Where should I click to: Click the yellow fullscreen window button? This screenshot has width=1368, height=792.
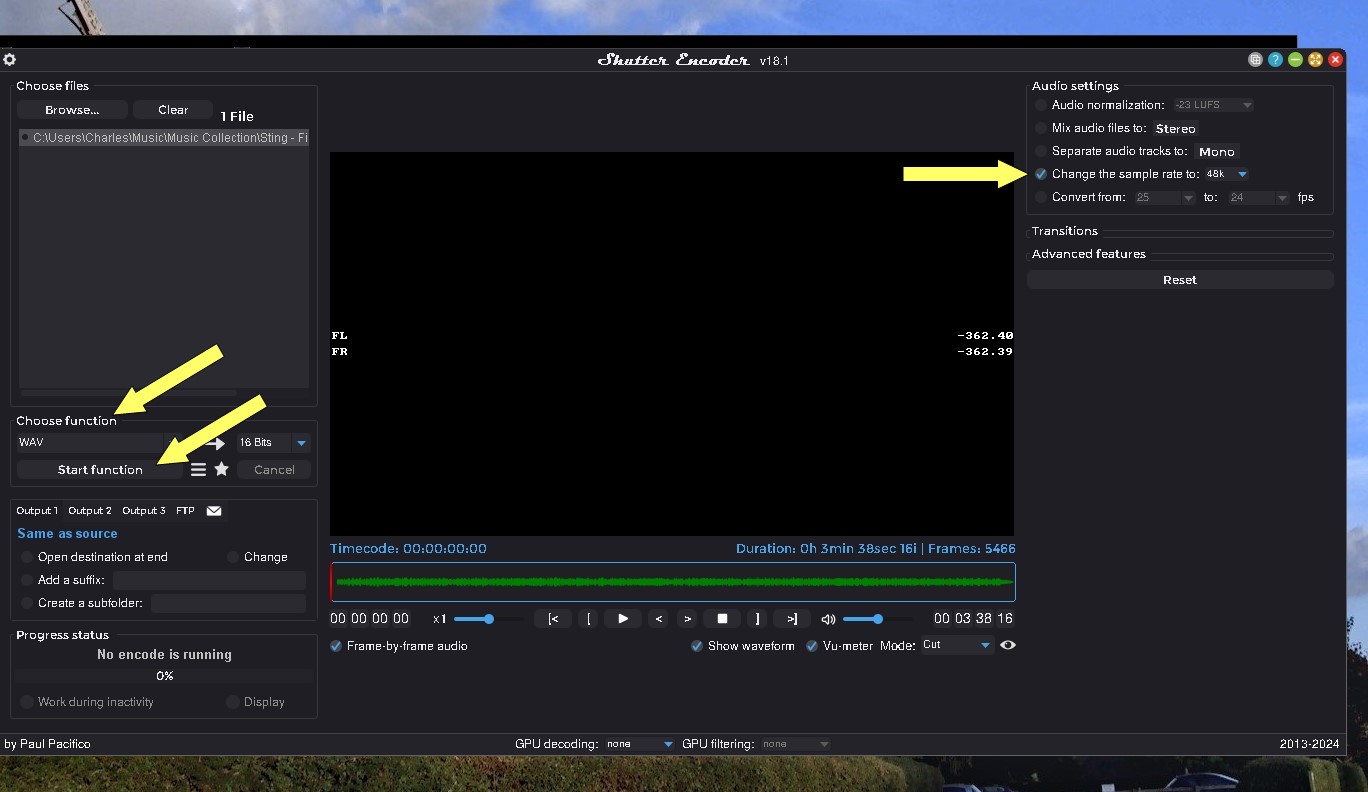click(x=1315, y=60)
